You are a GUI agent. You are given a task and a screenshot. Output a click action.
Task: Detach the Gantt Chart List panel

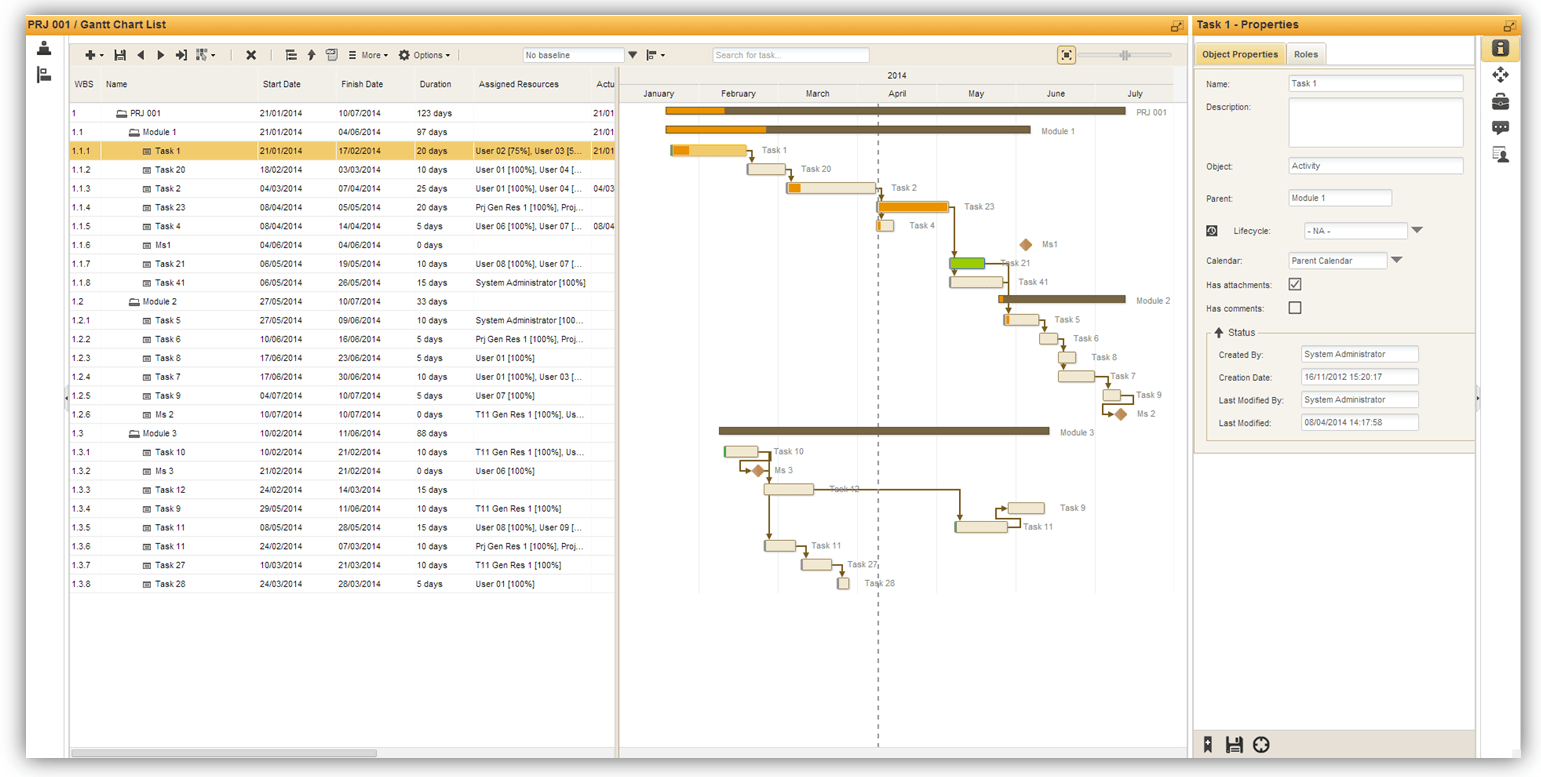(1176, 25)
